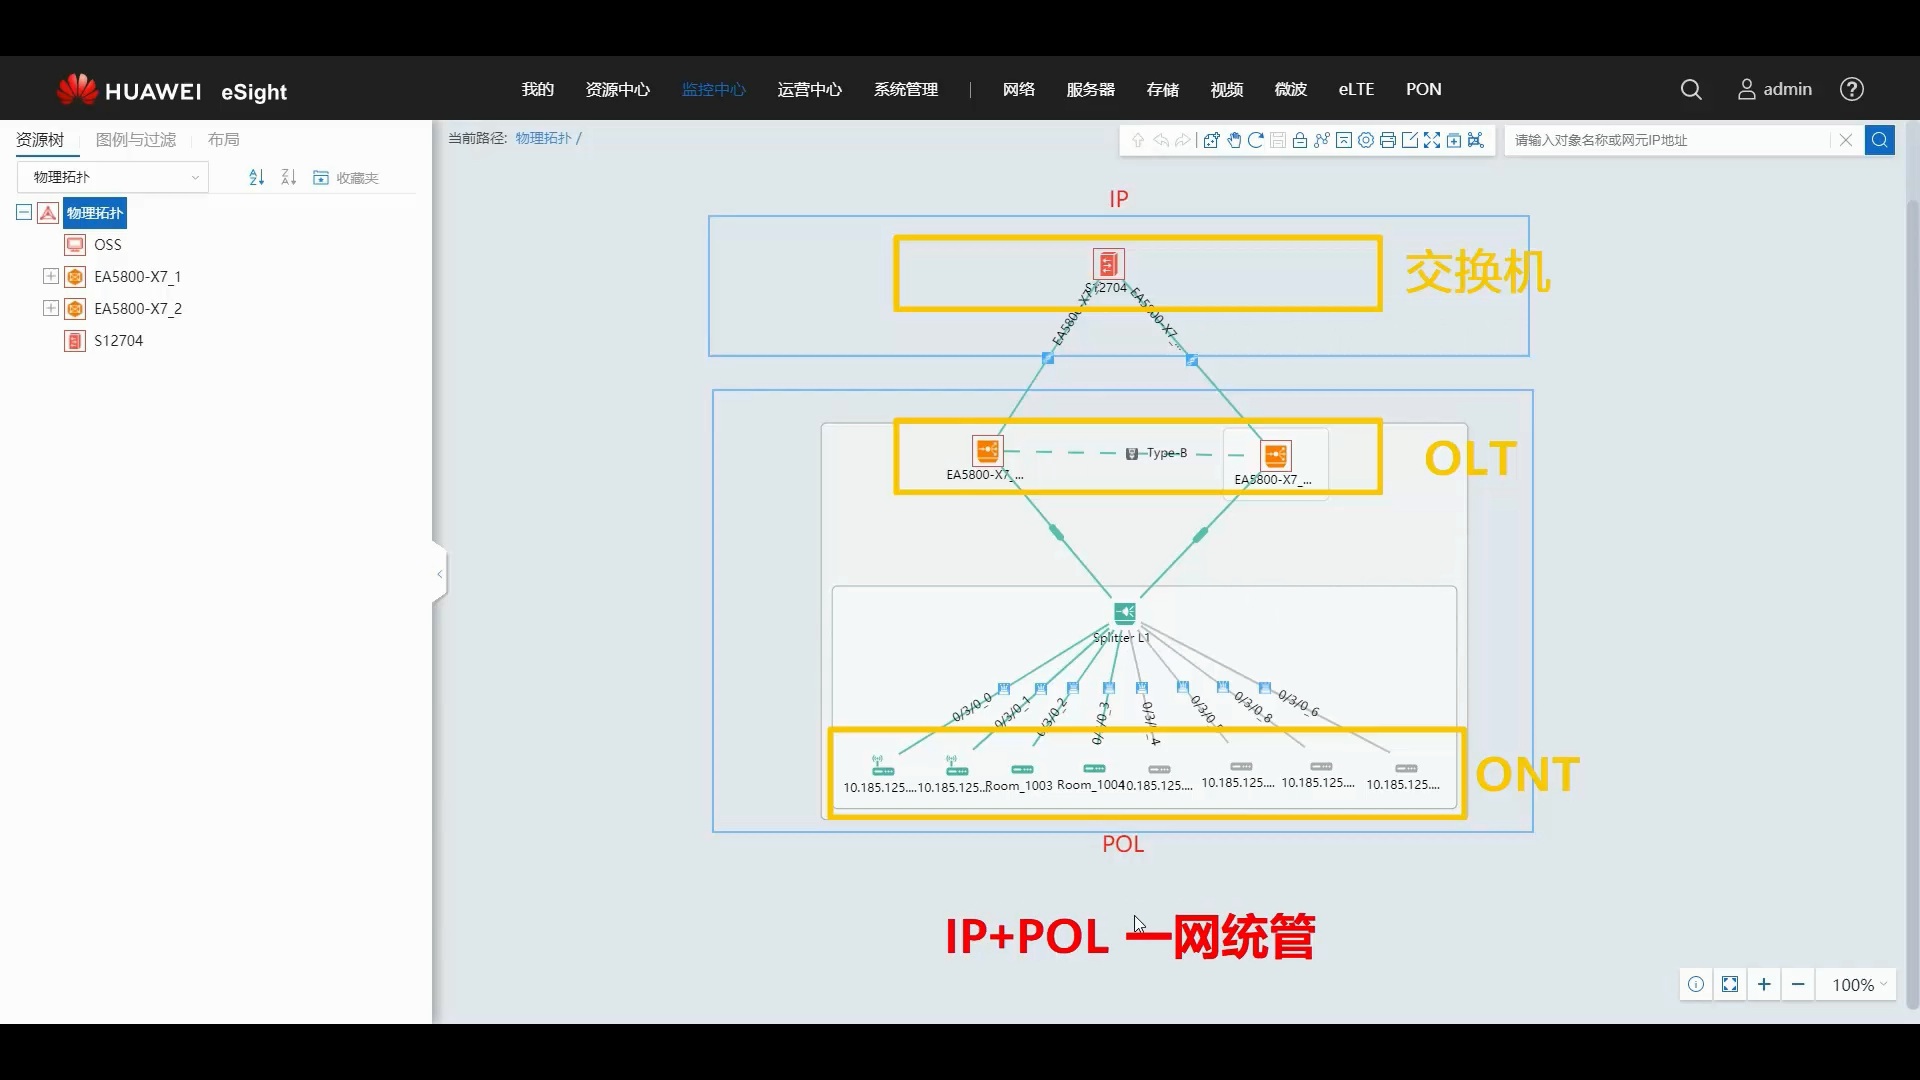Viewport: 1920px width, 1080px height.
Task: Open the 资源中心 menu
Action: (617, 90)
